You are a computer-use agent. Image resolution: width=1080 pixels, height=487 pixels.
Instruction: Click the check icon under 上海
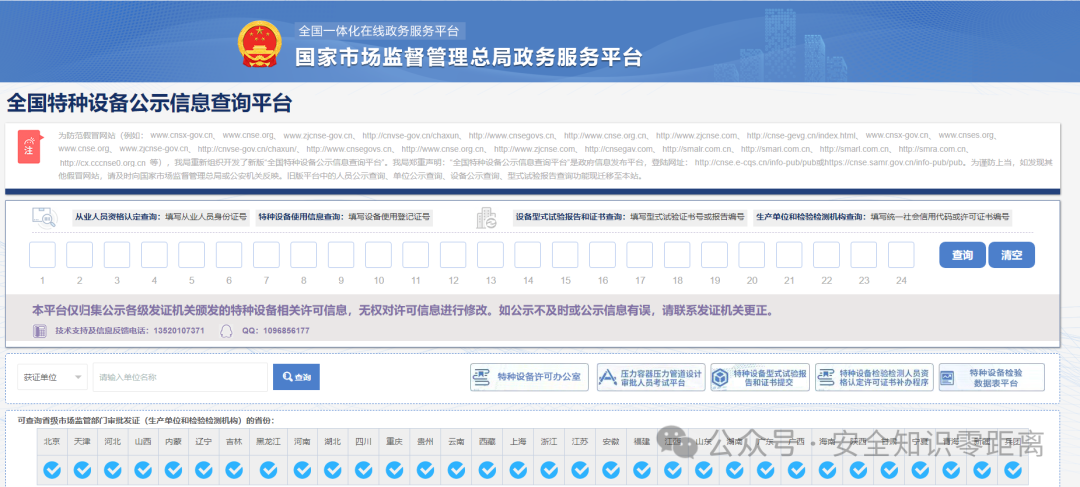518,470
